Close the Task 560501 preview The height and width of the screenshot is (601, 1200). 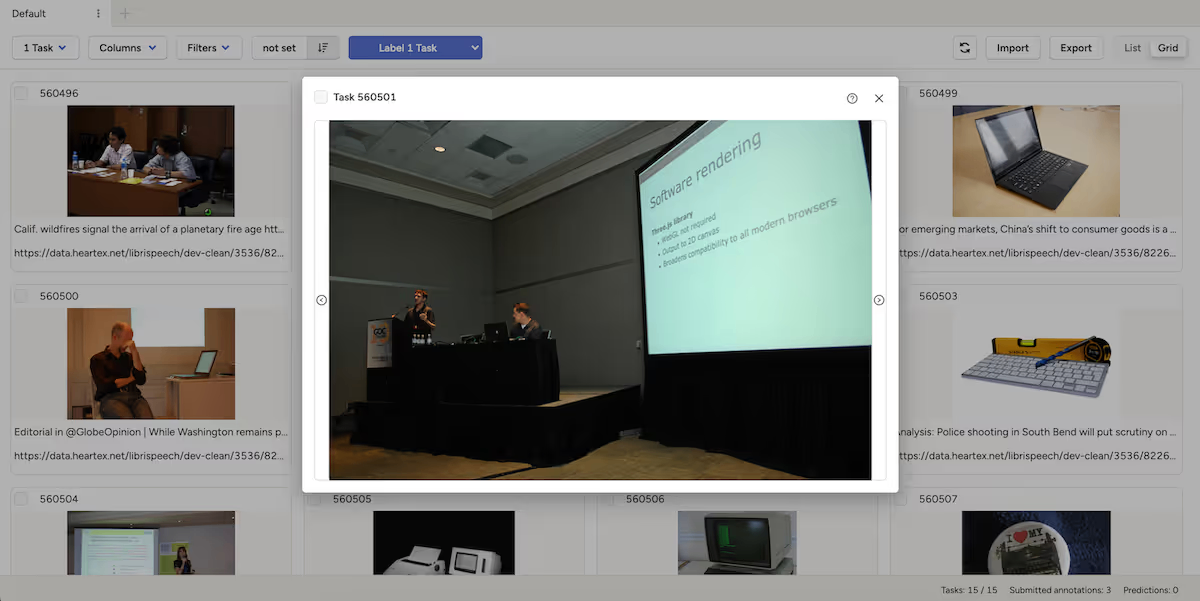coord(879,98)
